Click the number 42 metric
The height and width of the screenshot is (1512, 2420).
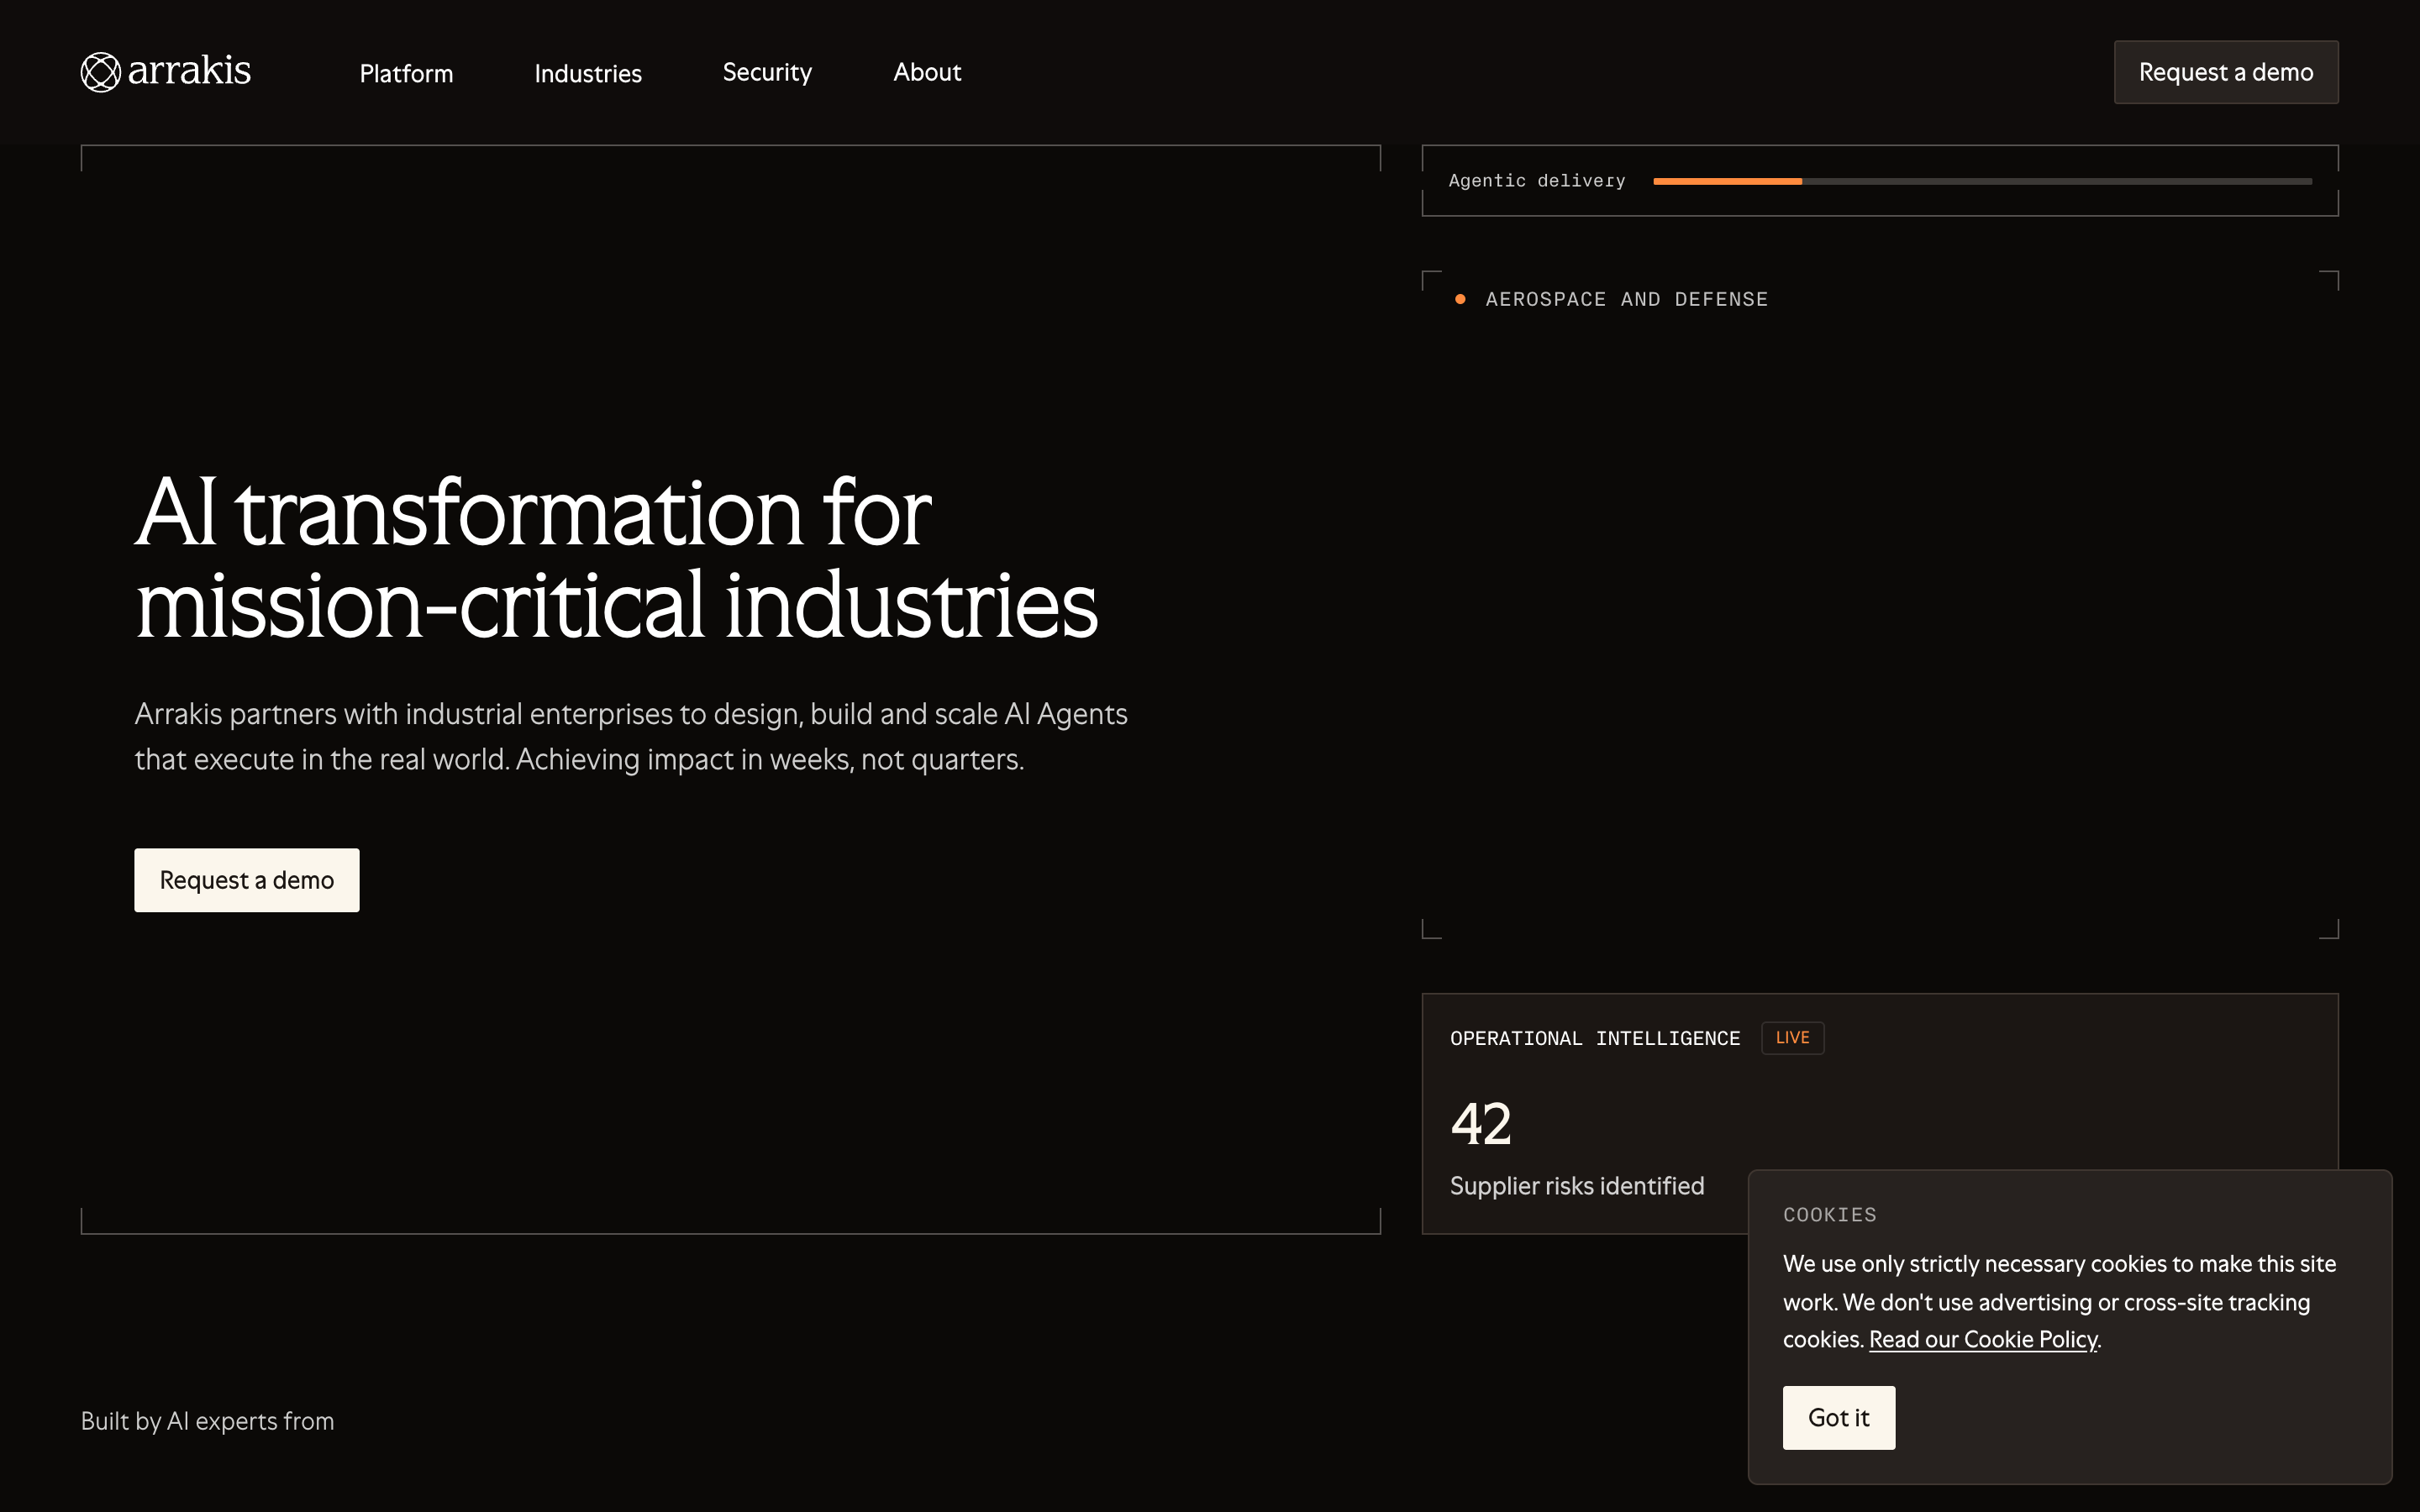(x=1481, y=1124)
